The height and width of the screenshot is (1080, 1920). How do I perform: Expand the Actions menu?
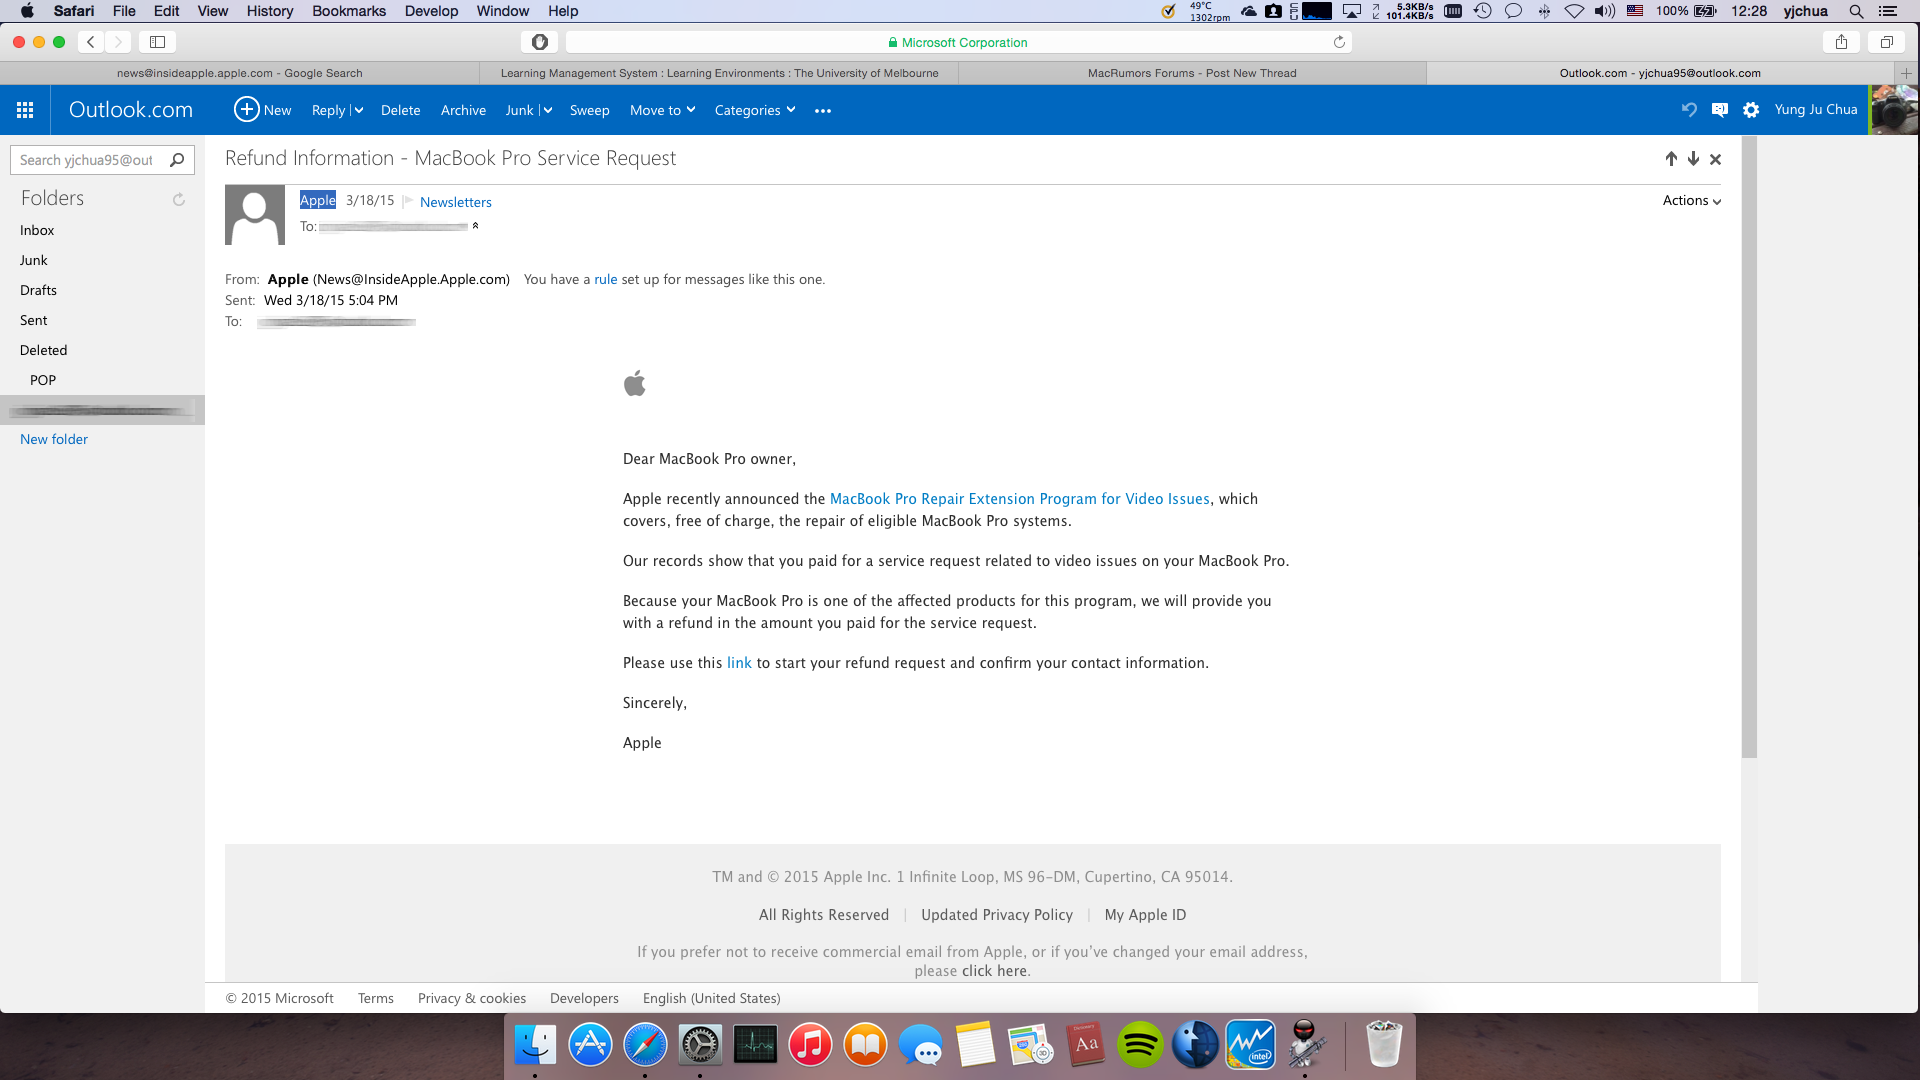pos(1692,201)
